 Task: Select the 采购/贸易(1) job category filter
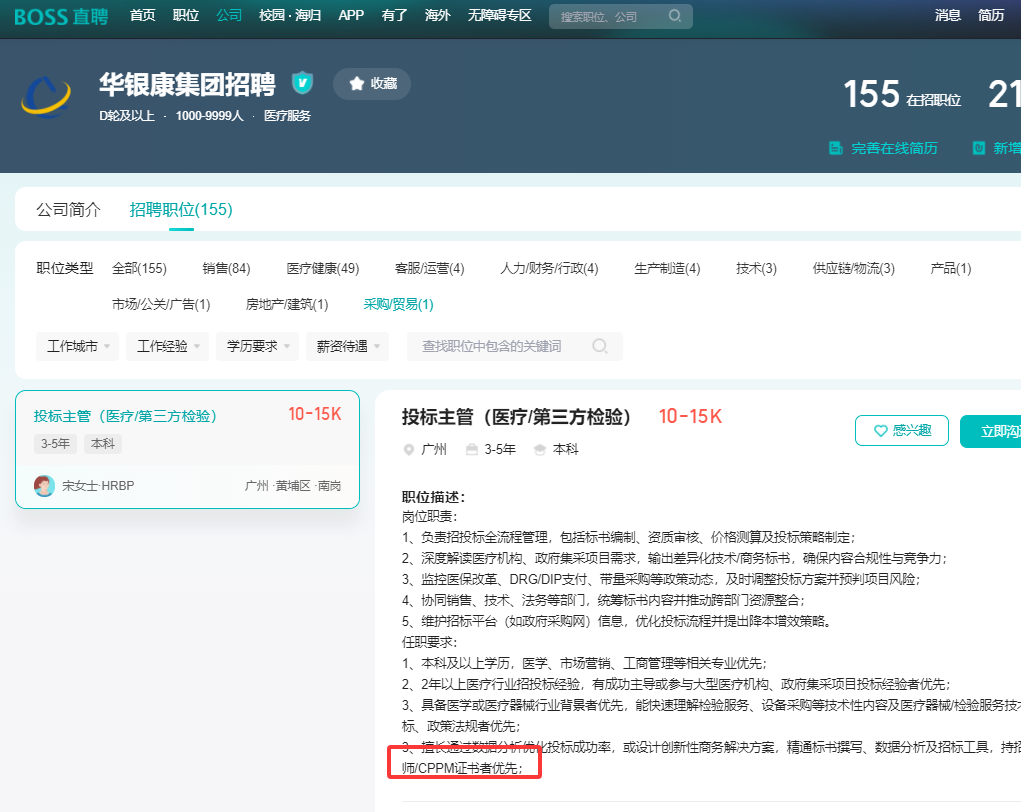coord(398,303)
